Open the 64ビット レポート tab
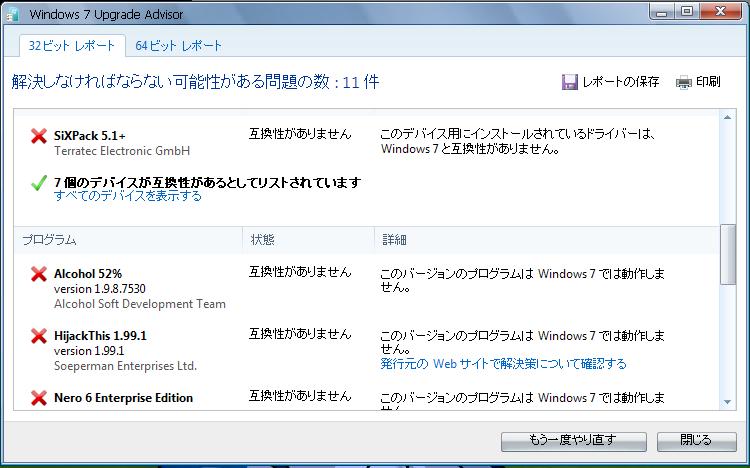750x468 pixels. tap(178, 46)
